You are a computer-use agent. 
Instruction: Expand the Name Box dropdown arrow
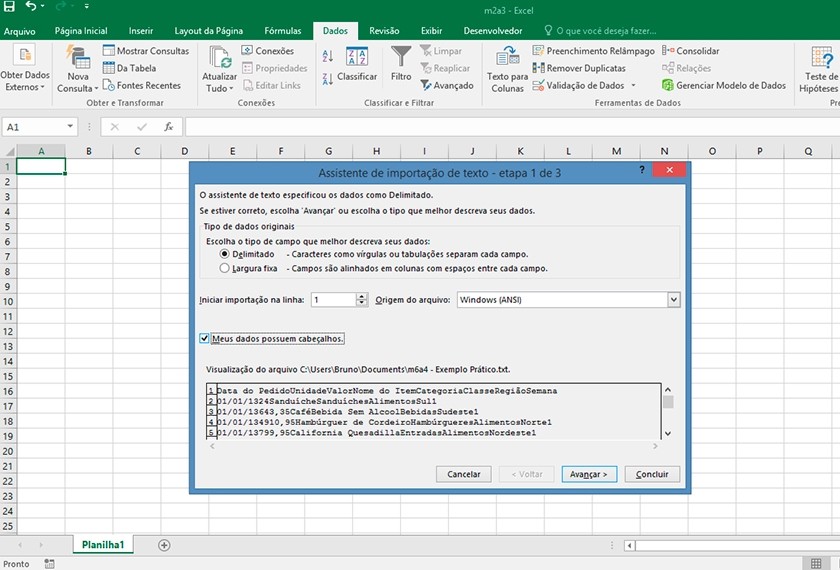70,127
